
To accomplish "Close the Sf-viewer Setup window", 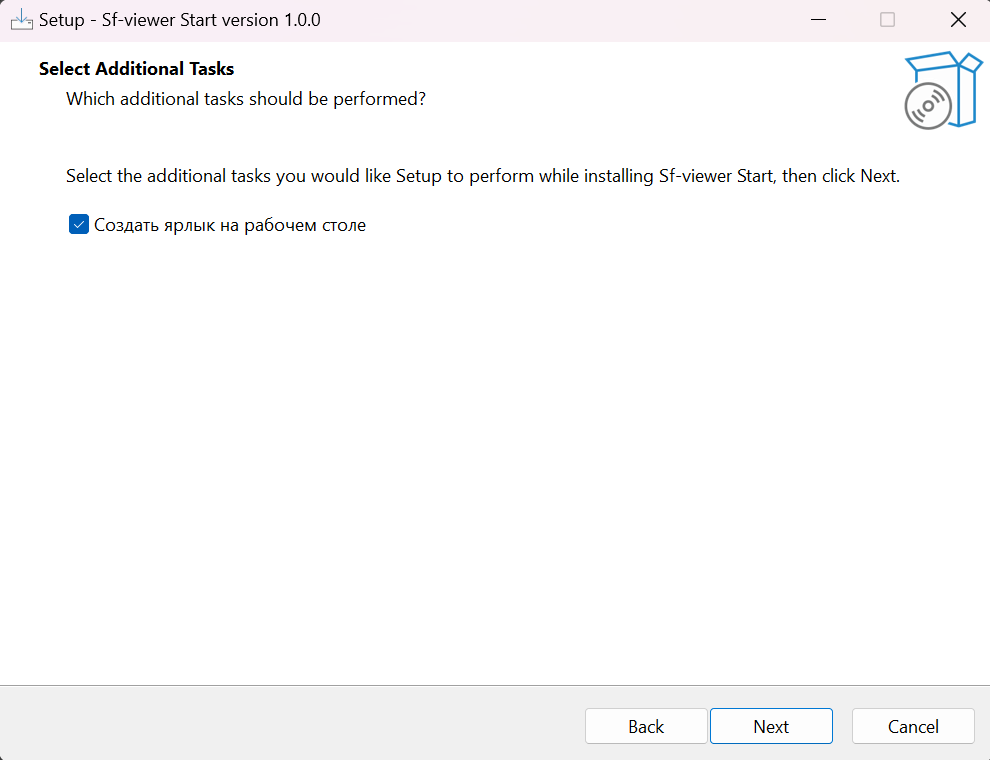I will 958,20.
